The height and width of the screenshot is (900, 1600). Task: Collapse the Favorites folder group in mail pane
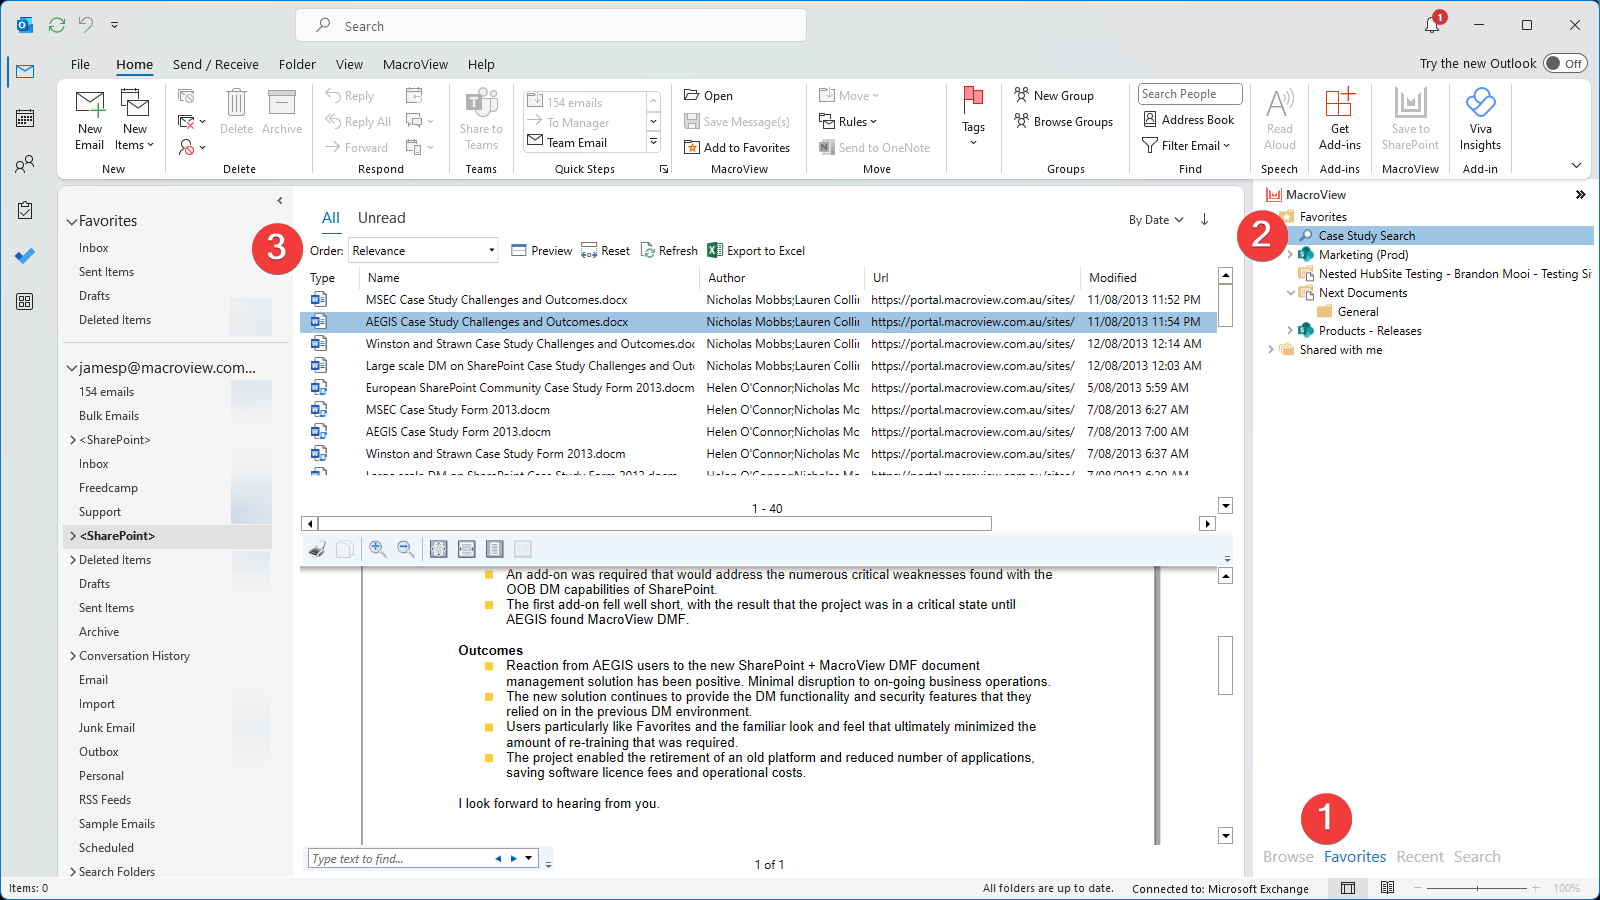72,221
